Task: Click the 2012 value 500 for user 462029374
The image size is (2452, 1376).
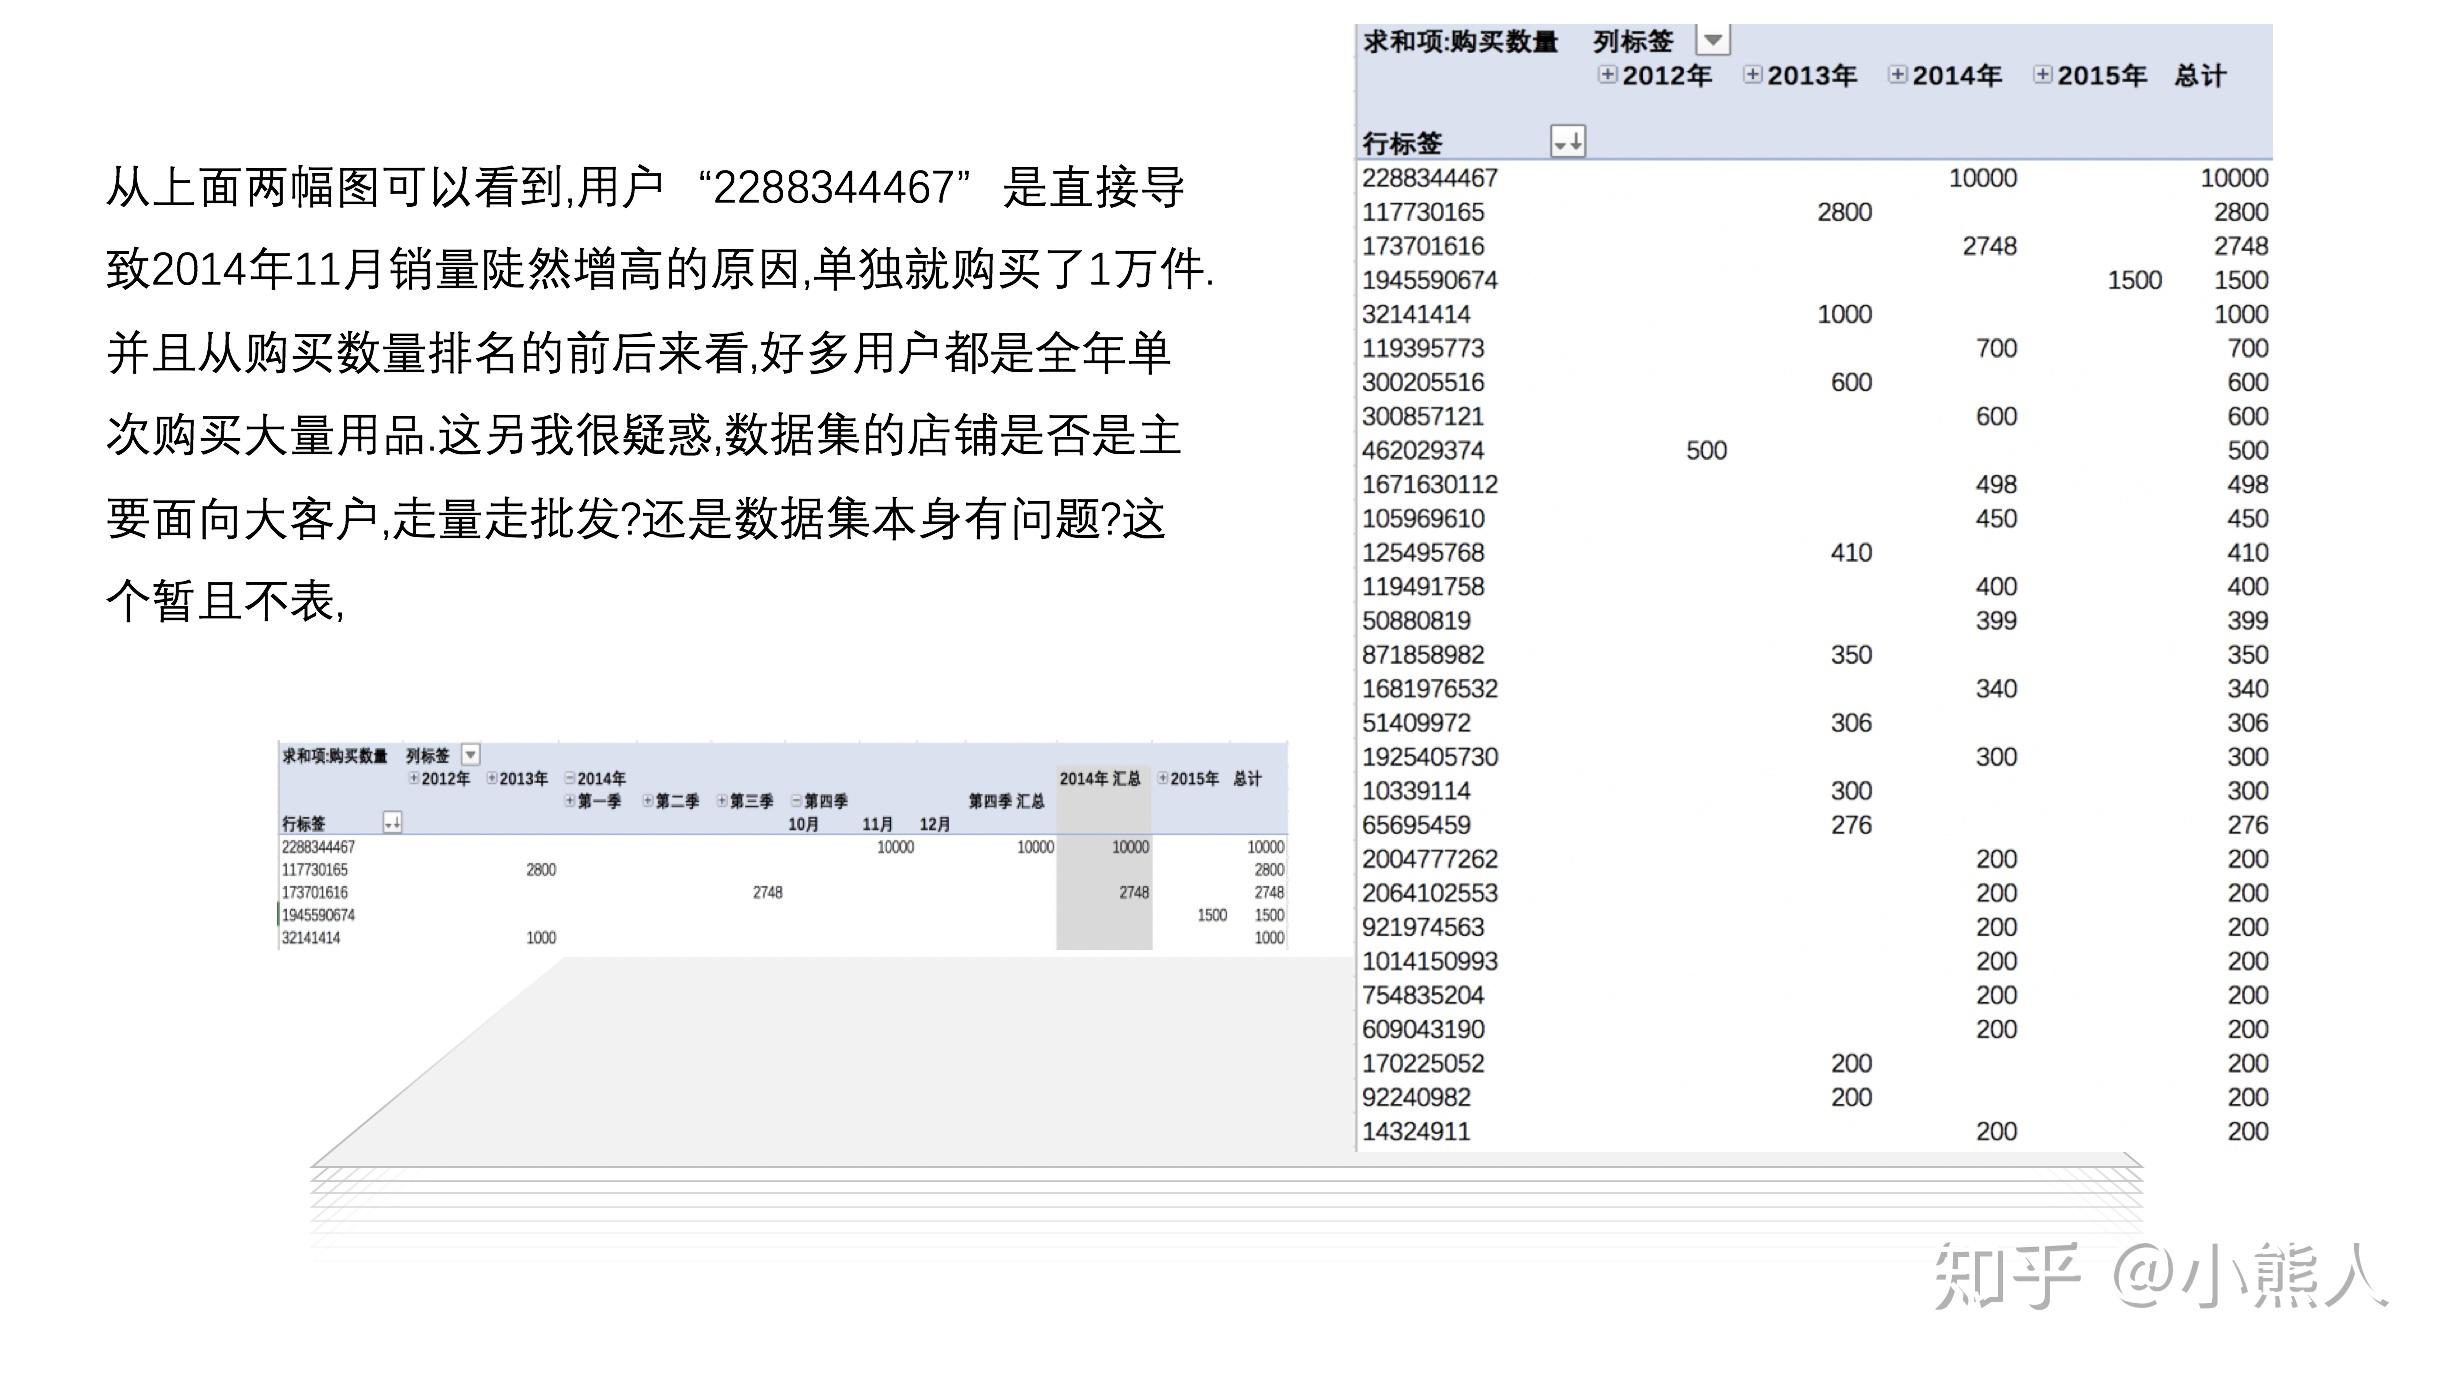Action: [x=1707, y=450]
